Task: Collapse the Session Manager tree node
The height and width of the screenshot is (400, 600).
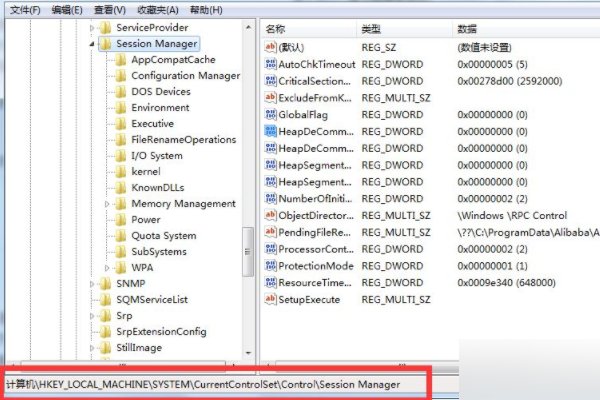Action: pos(92,44)
